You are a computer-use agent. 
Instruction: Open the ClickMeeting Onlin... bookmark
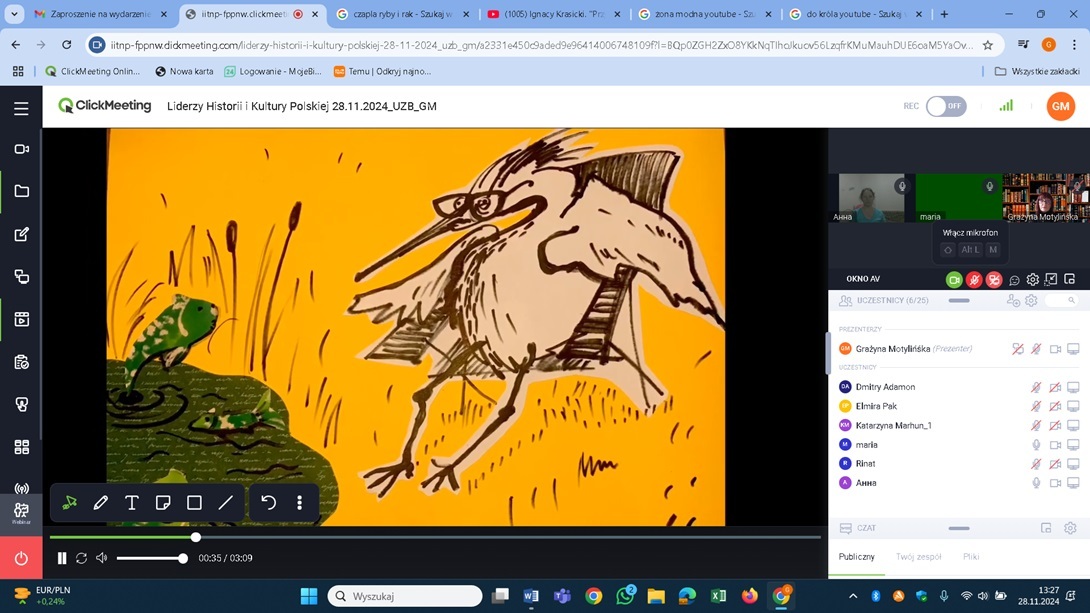coord(92,71)
